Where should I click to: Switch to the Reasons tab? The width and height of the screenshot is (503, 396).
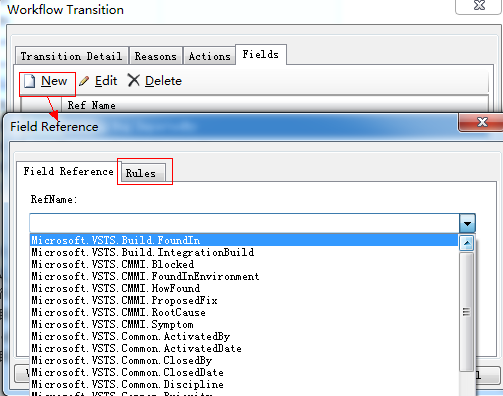(x=156, y=56)
